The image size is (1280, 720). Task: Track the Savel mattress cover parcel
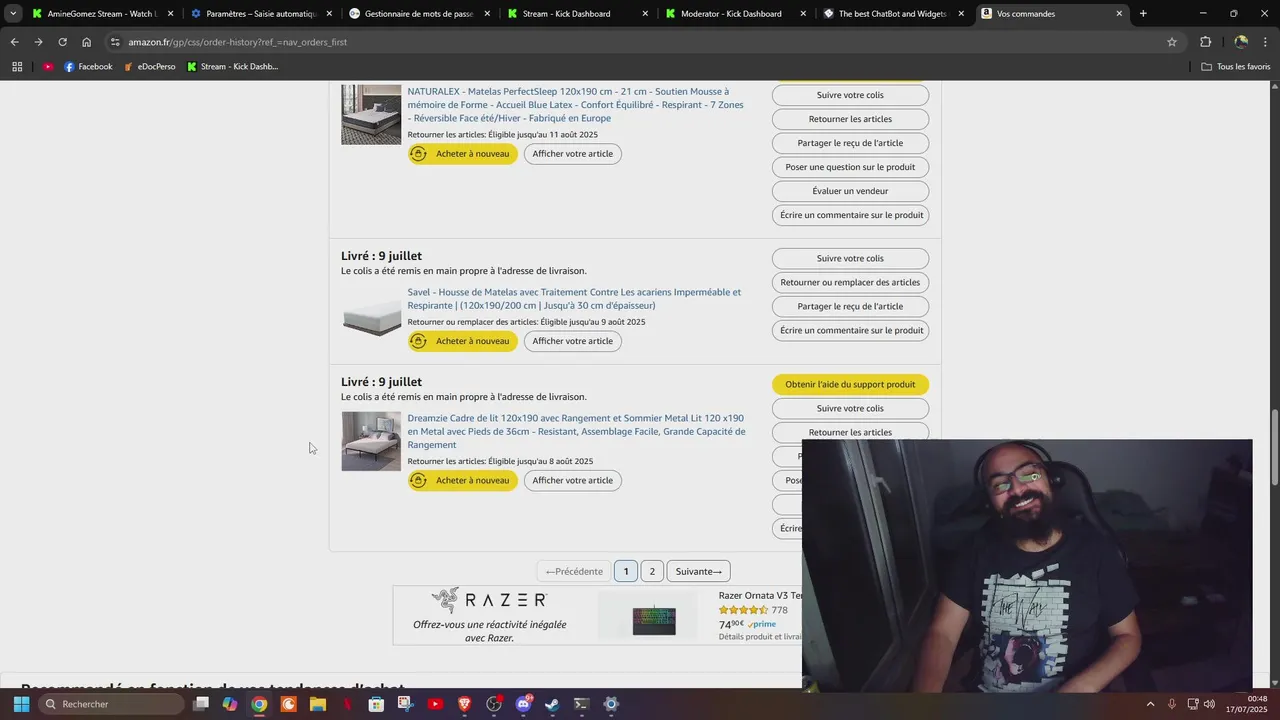[x=850, y=258]
